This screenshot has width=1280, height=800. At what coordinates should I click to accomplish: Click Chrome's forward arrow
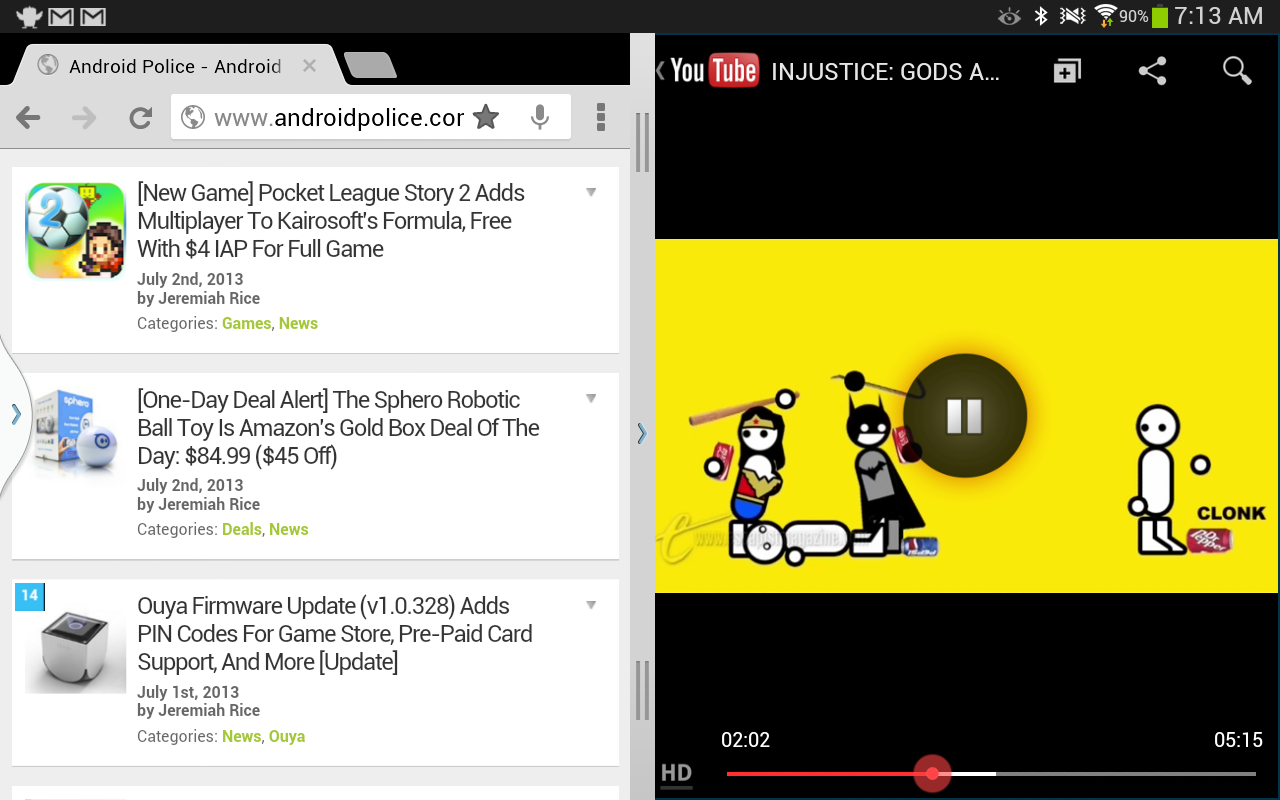(x=84, y=118)
